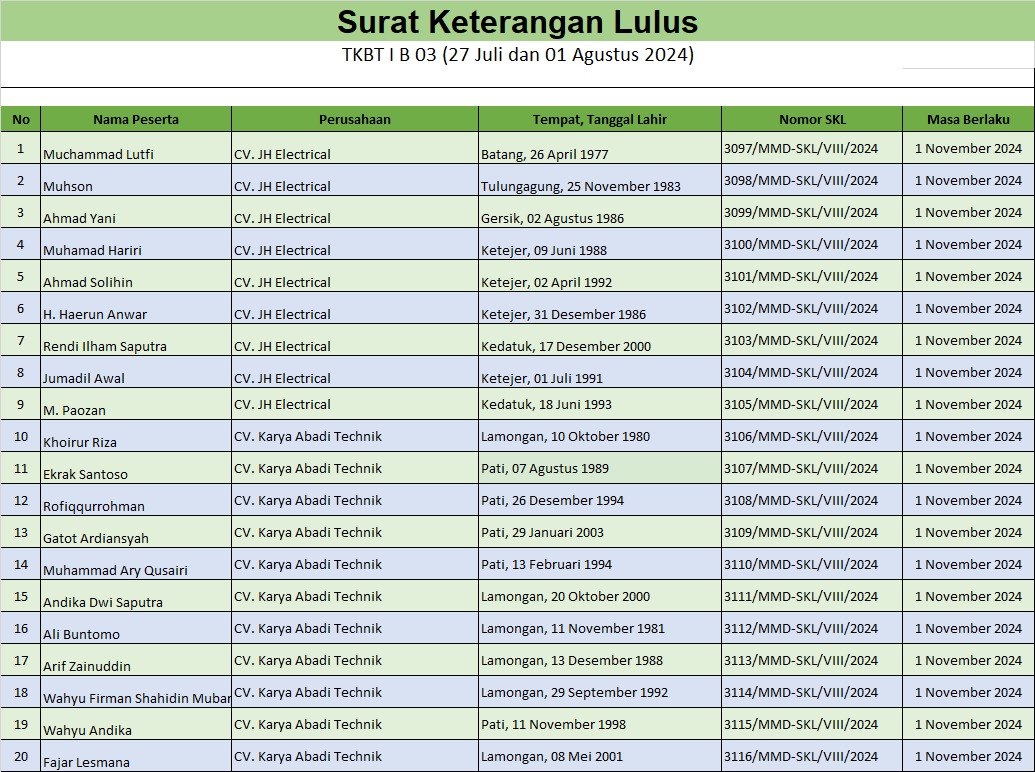Image resolution: width=1035 pixels, height=772 pixels.
Task: Click the 'Masa Berlaku' column header
Action: pyautogui.click(x=968, y=119)
